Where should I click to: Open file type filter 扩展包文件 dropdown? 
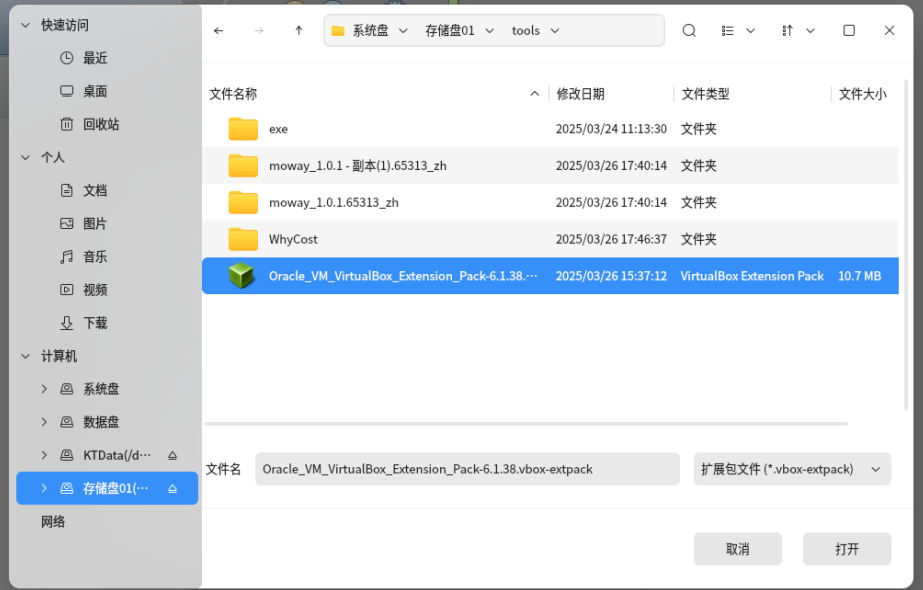click(x=792, y=469)
